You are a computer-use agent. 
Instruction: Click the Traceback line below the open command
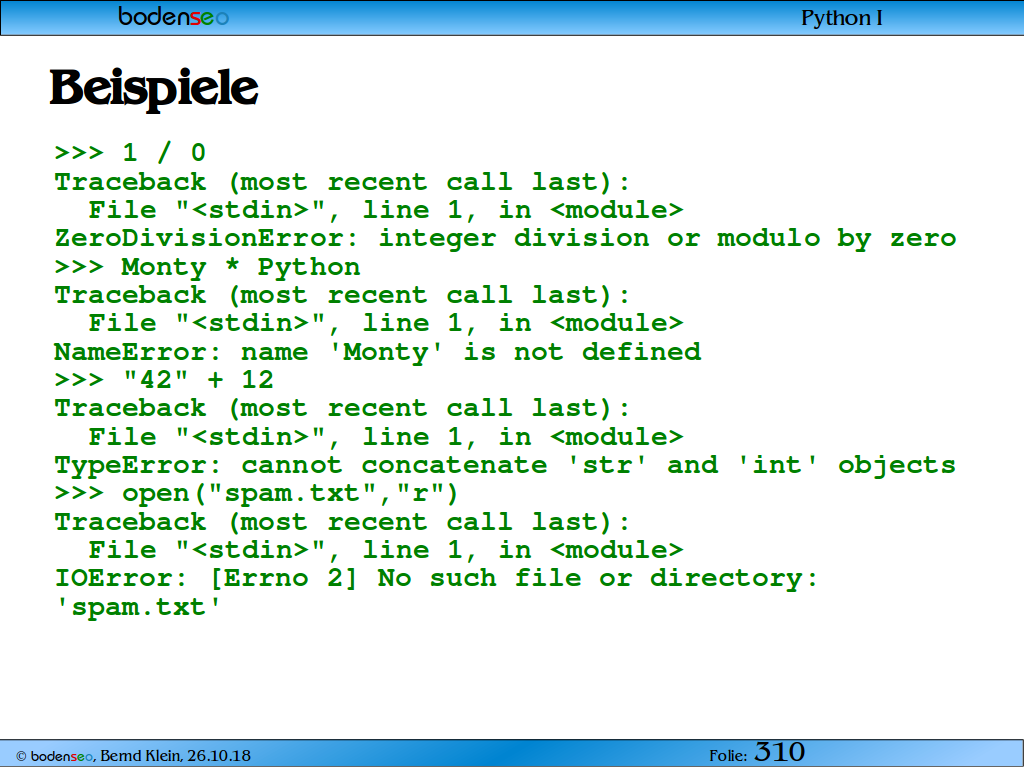tap(342, 522)
